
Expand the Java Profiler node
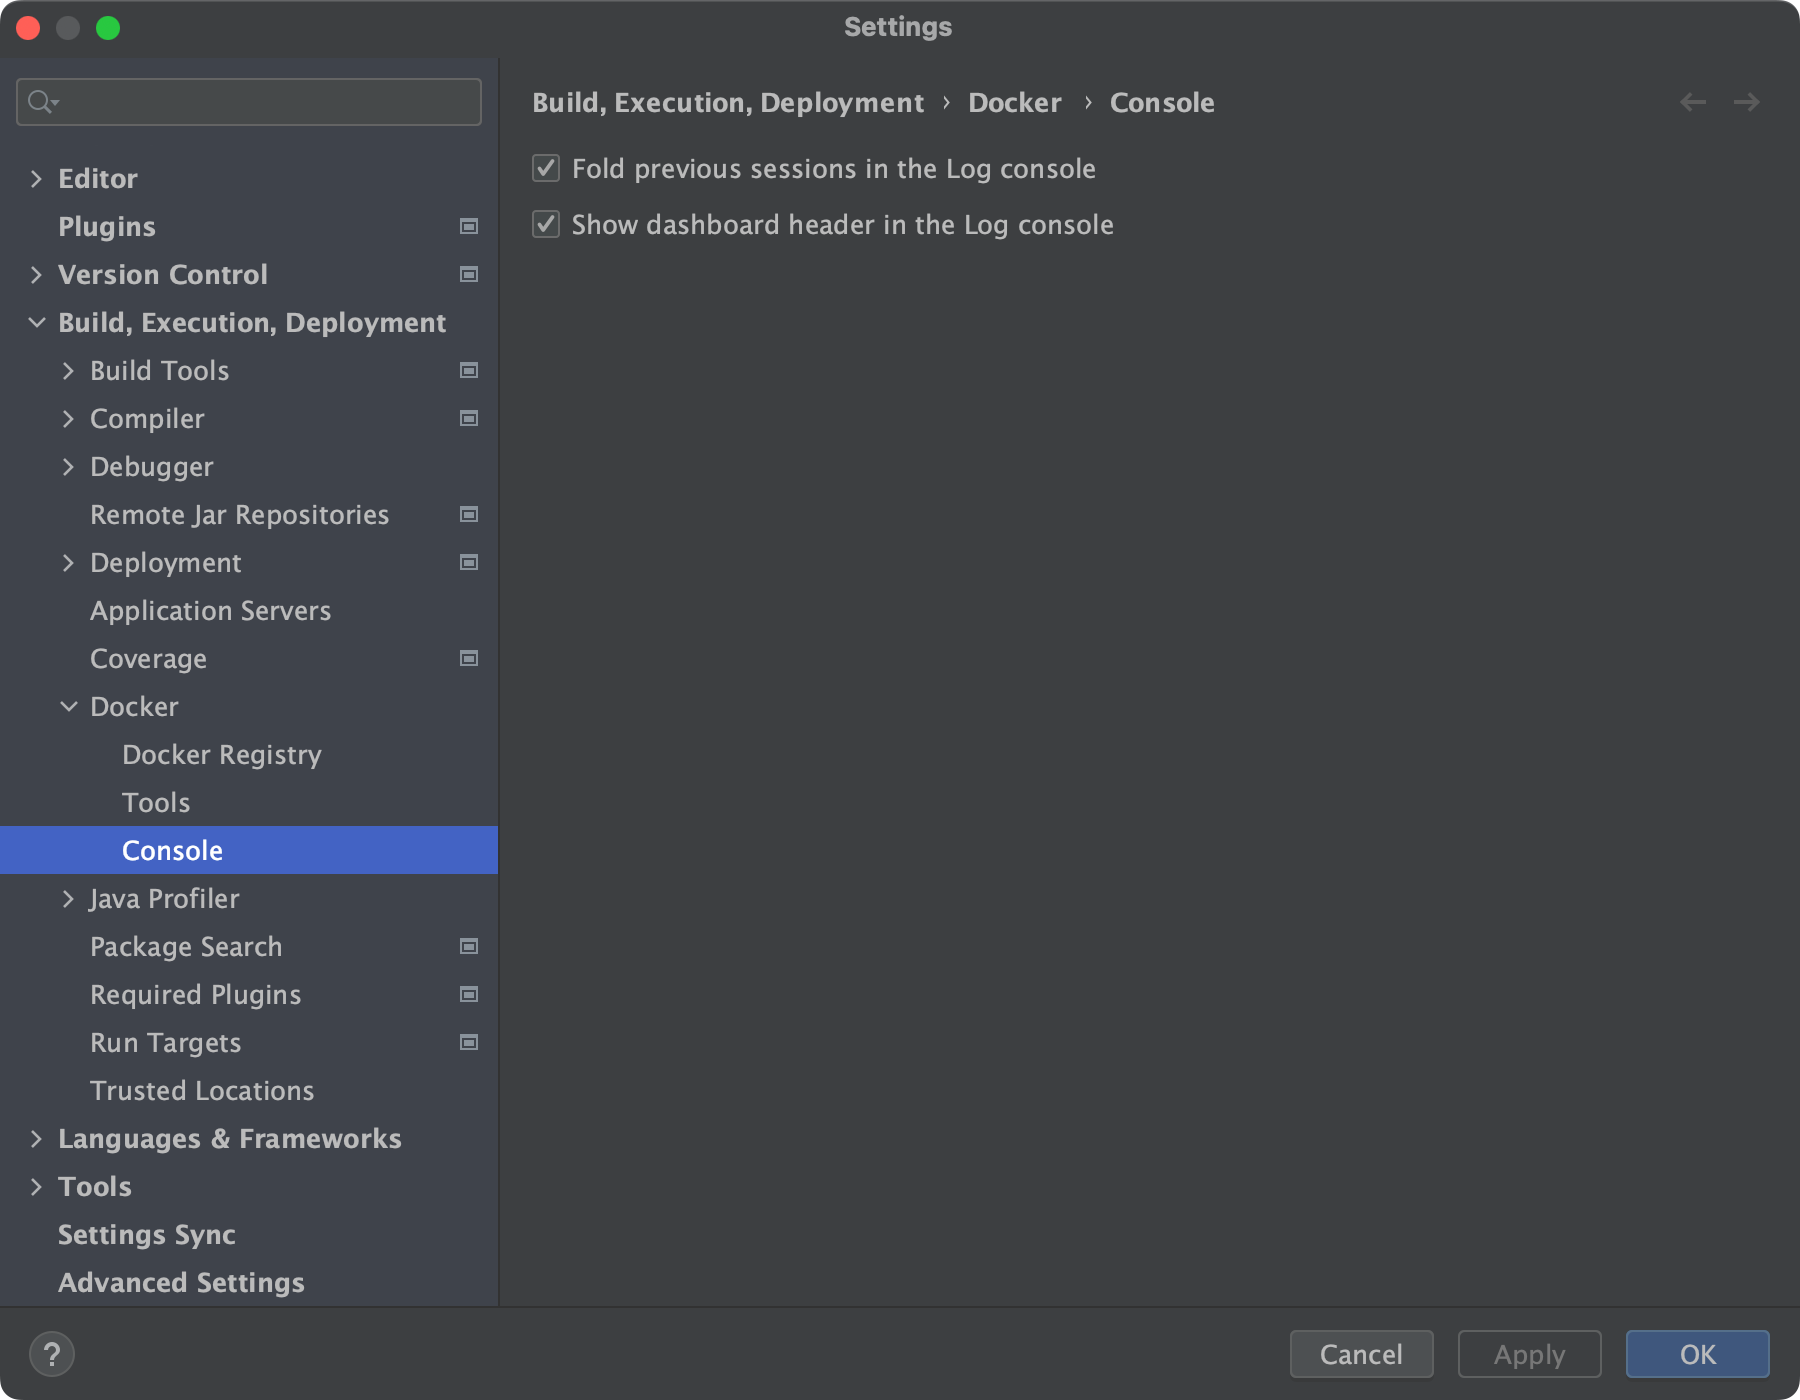pos(69,898)
